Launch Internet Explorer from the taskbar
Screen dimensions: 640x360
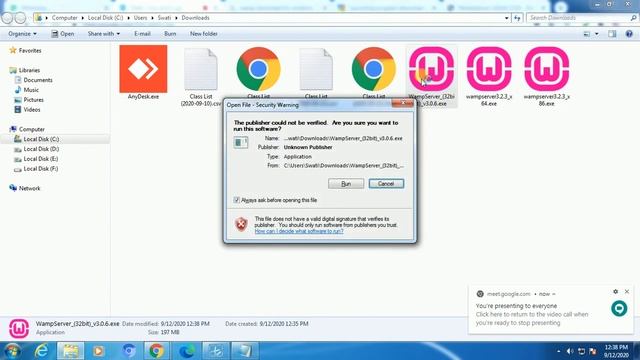tap(41, 351)
